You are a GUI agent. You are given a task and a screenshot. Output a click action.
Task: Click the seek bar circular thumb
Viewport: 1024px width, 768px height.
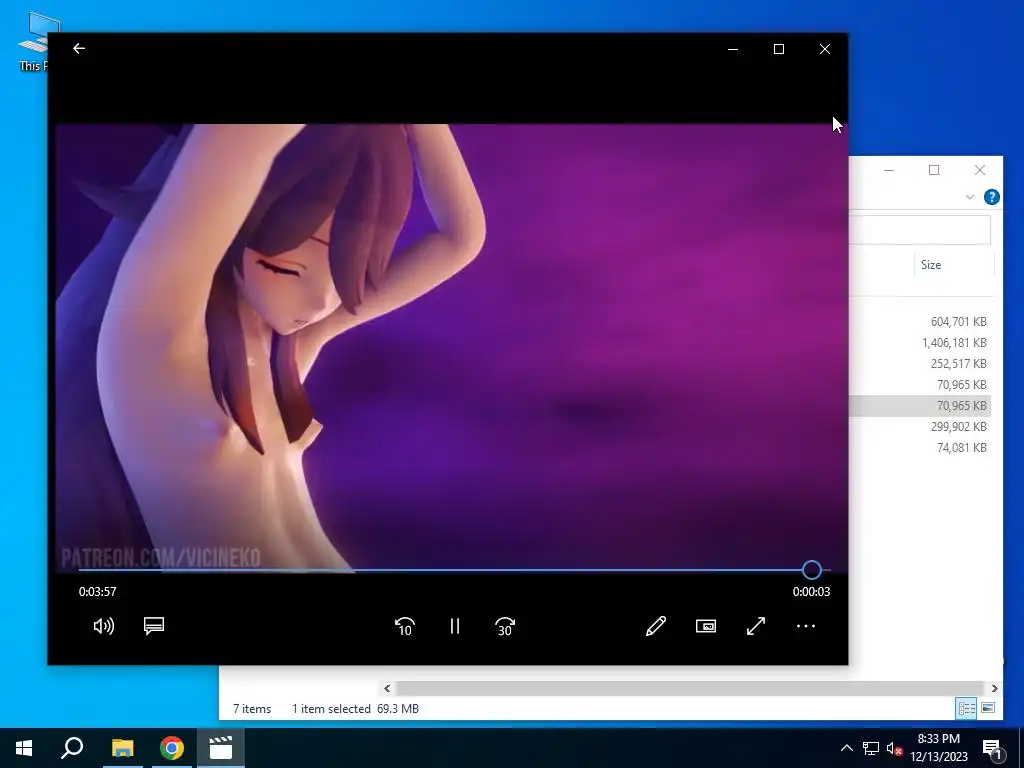(x=812, y=570)
